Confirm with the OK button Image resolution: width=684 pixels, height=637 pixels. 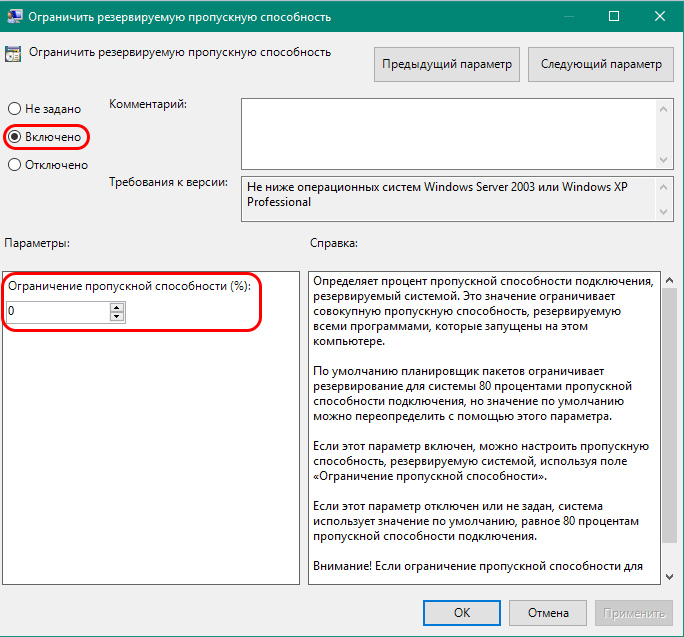[462, 613]
